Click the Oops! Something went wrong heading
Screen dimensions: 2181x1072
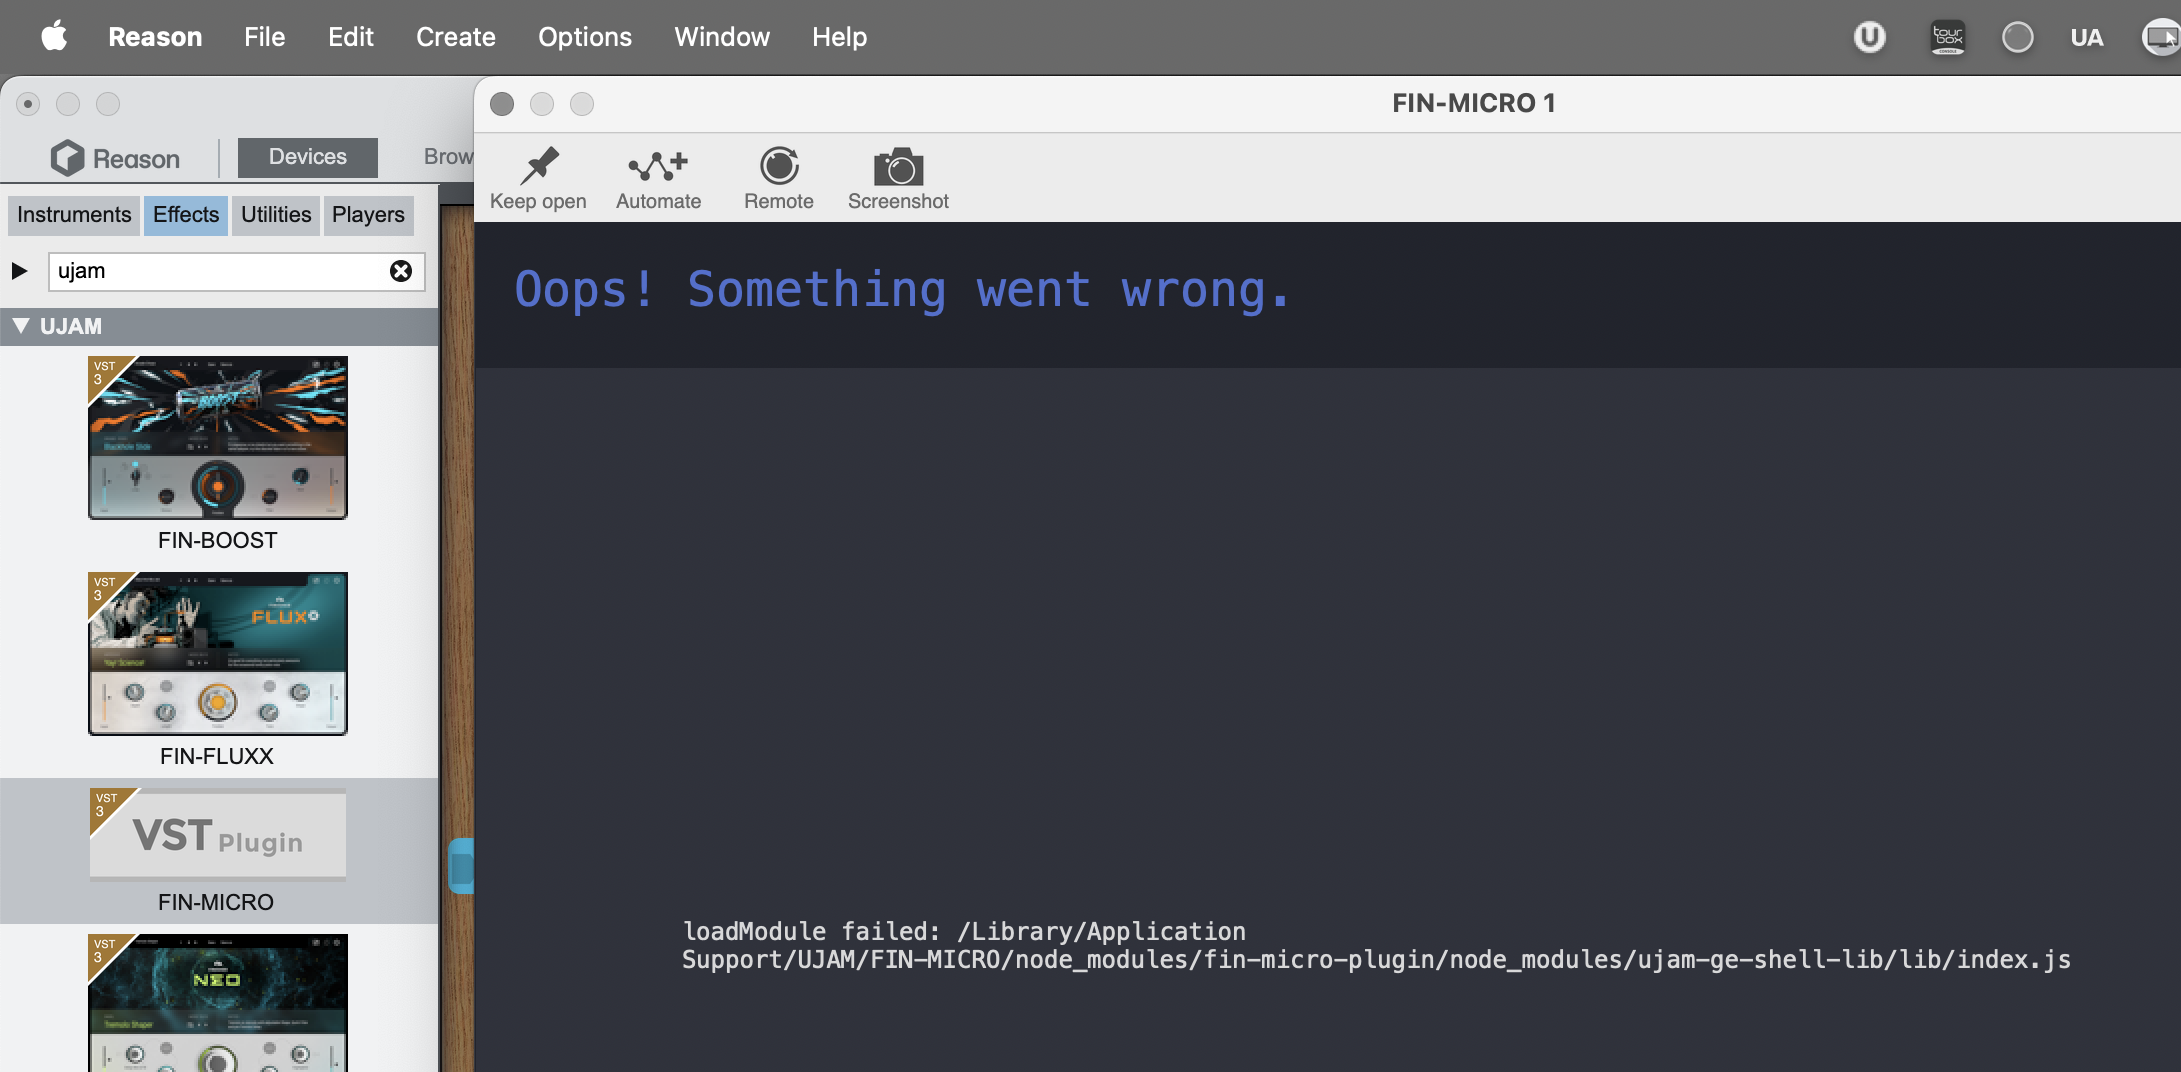click(902, 290)
